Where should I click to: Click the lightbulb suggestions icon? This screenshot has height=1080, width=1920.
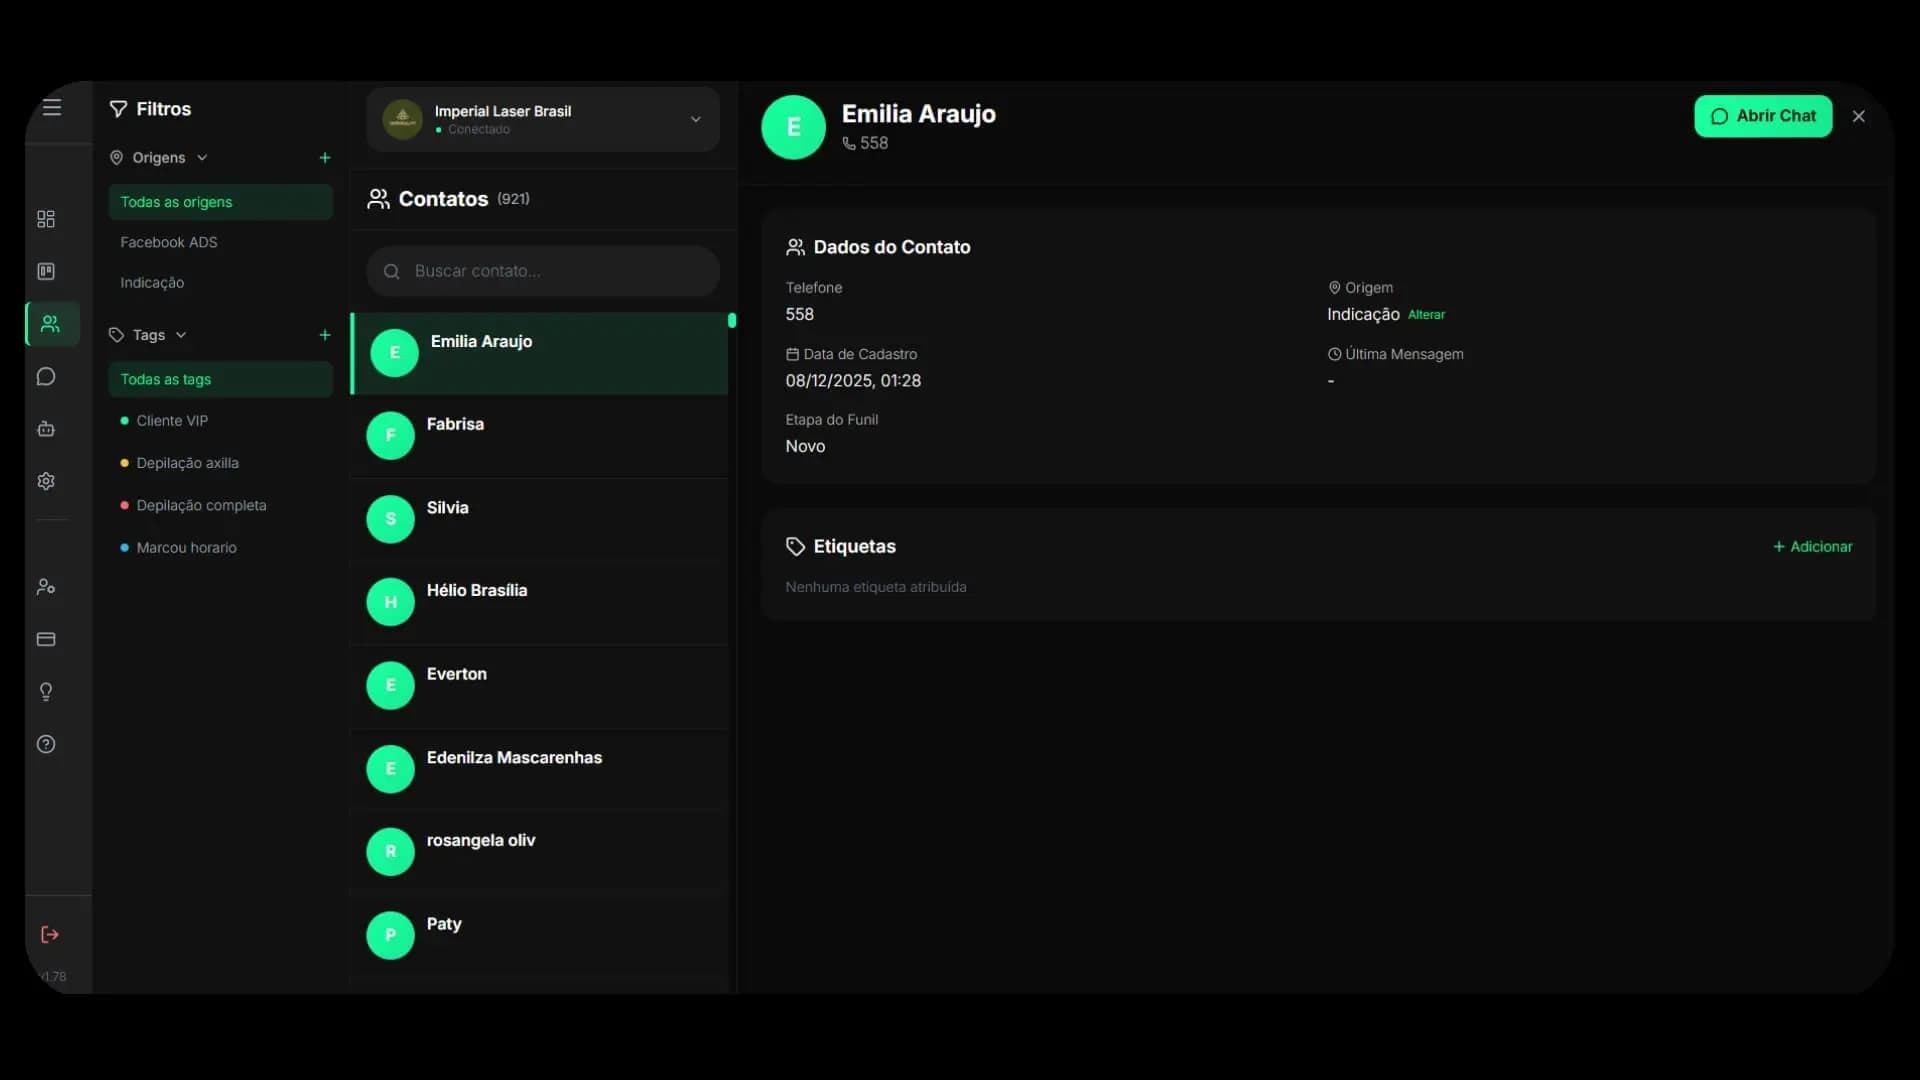46,692
